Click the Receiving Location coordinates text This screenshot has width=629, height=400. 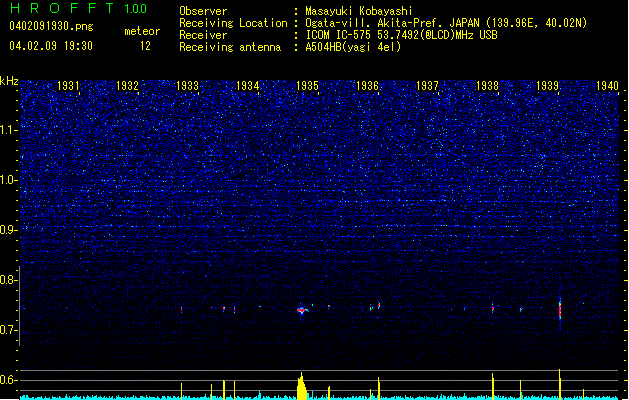pyautogui.click(x=446, y=23)
